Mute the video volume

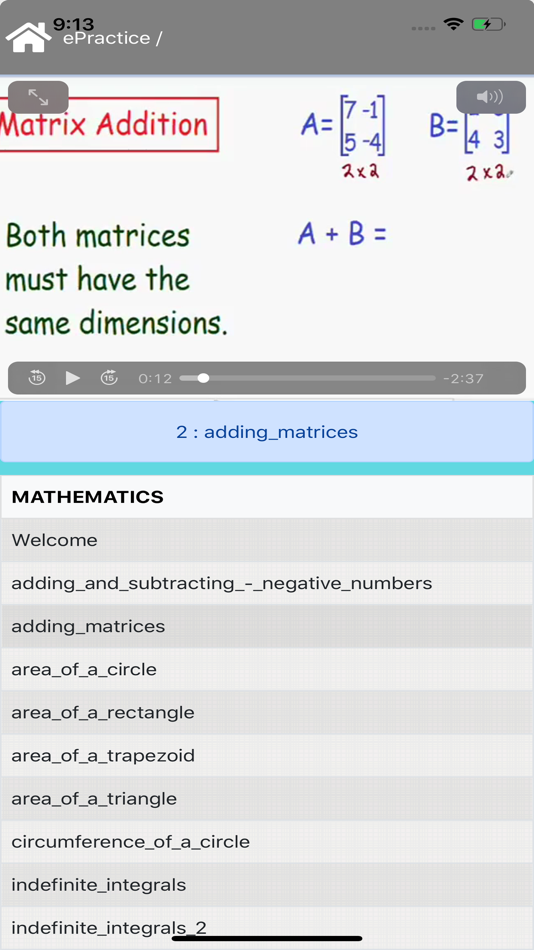tap(490, 97)
